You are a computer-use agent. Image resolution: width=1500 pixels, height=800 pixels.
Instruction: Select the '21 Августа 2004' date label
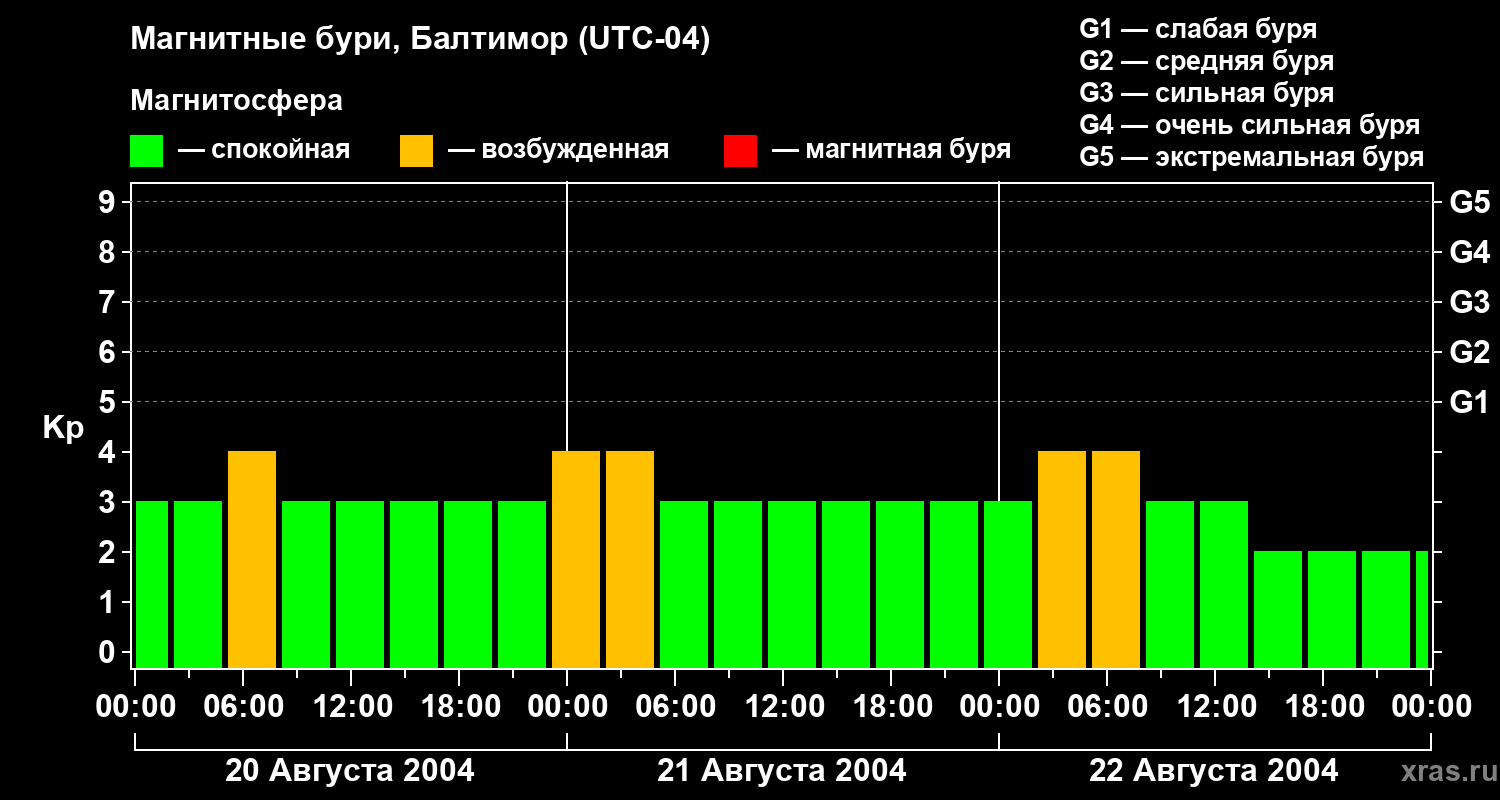[782, 771]
